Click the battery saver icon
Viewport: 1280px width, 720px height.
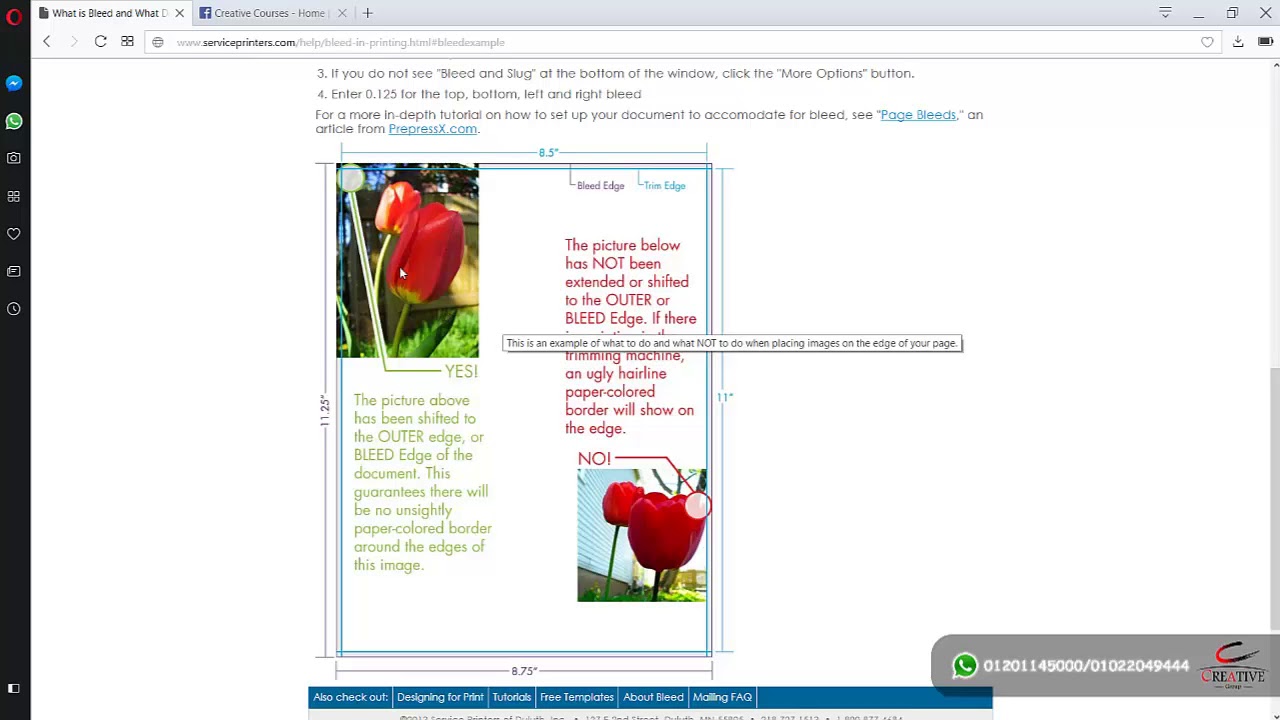[x=1265, y=42]
